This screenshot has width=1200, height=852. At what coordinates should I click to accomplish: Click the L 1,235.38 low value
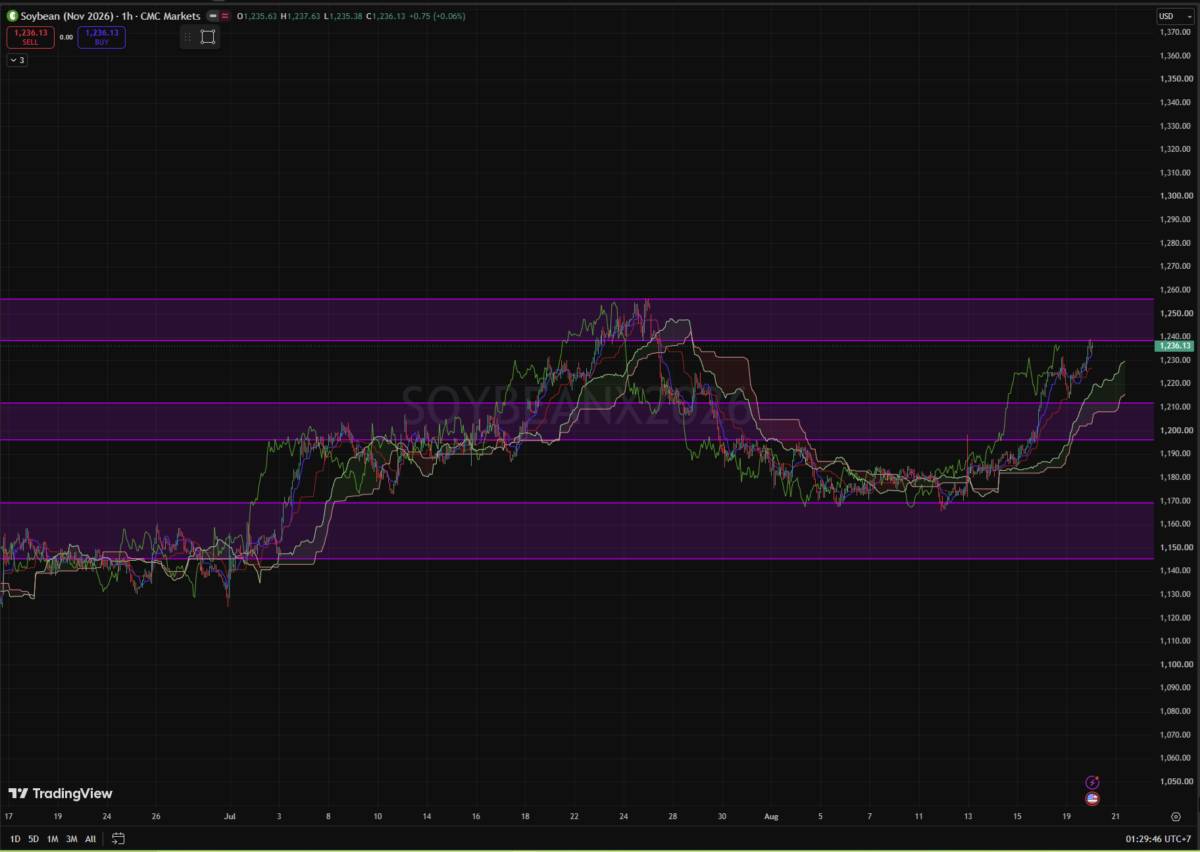pyautogui.click(x=341, y=16)
